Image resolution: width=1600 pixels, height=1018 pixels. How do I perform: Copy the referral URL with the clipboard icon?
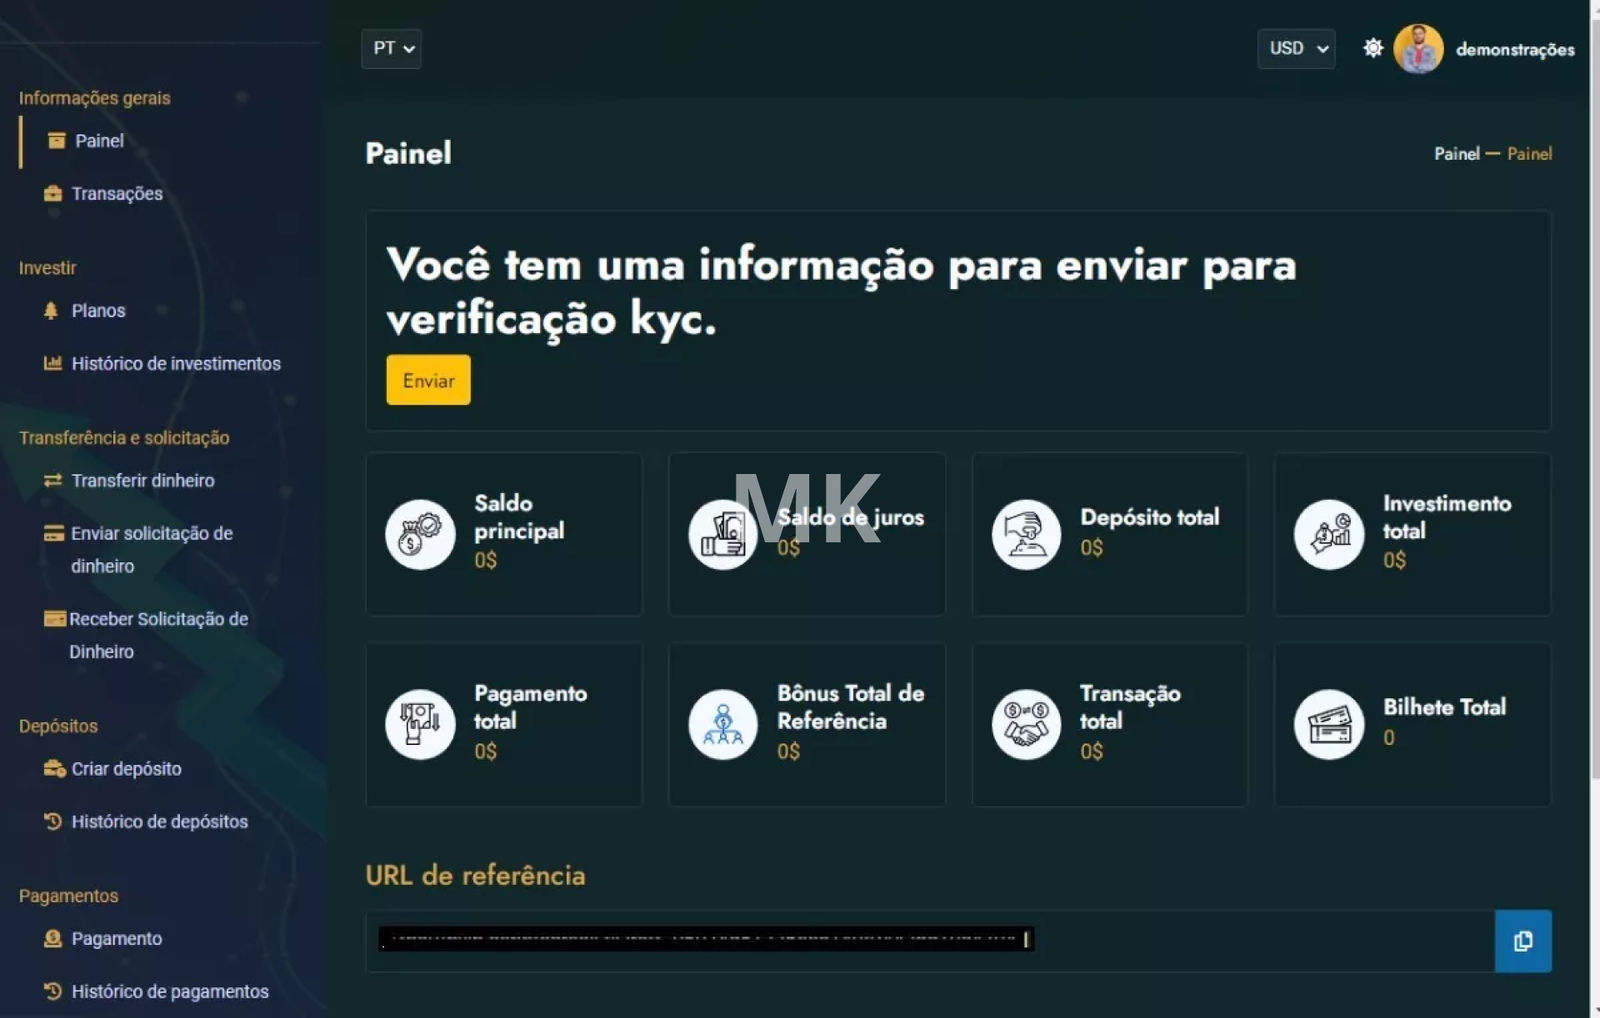coord(1522,941)
